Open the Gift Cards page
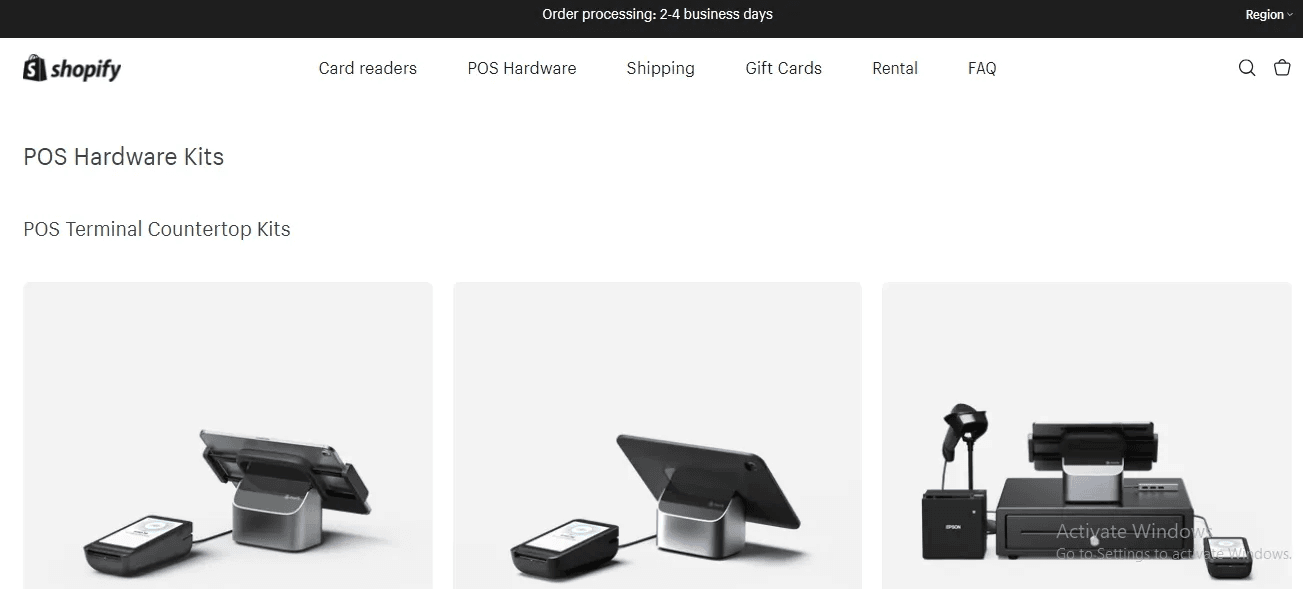Image resolution: width=1303 pixels, height=589 pixels. (783, 68)
